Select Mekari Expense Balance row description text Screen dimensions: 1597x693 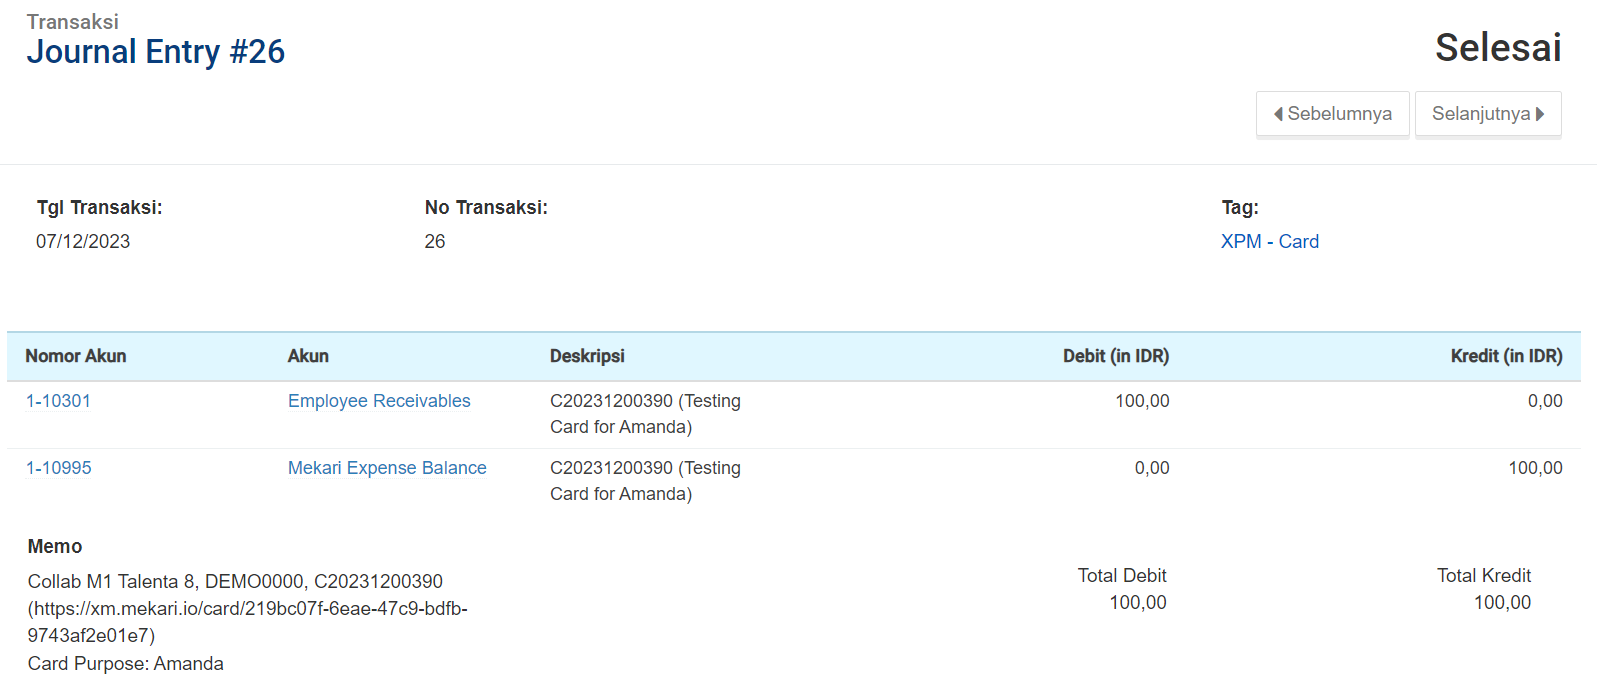(x=646, y=481)
